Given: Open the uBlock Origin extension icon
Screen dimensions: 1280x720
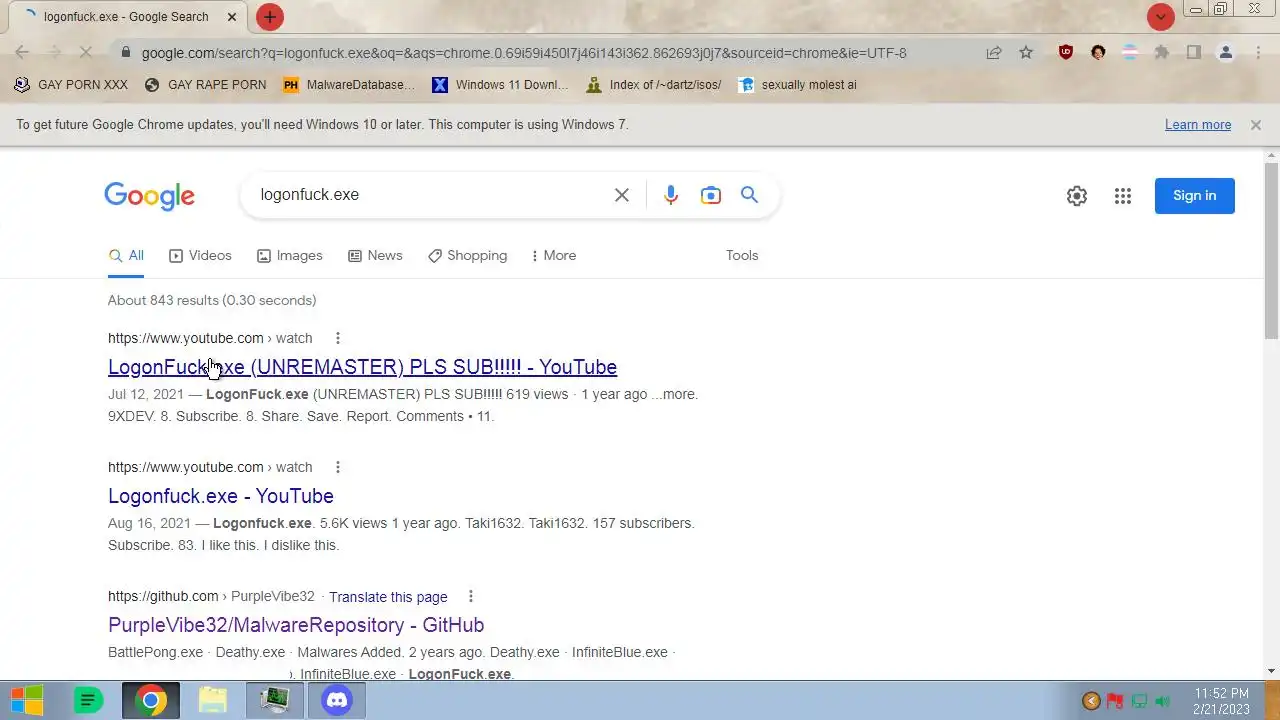Looking at the screenshot, I should point(1066,53).
